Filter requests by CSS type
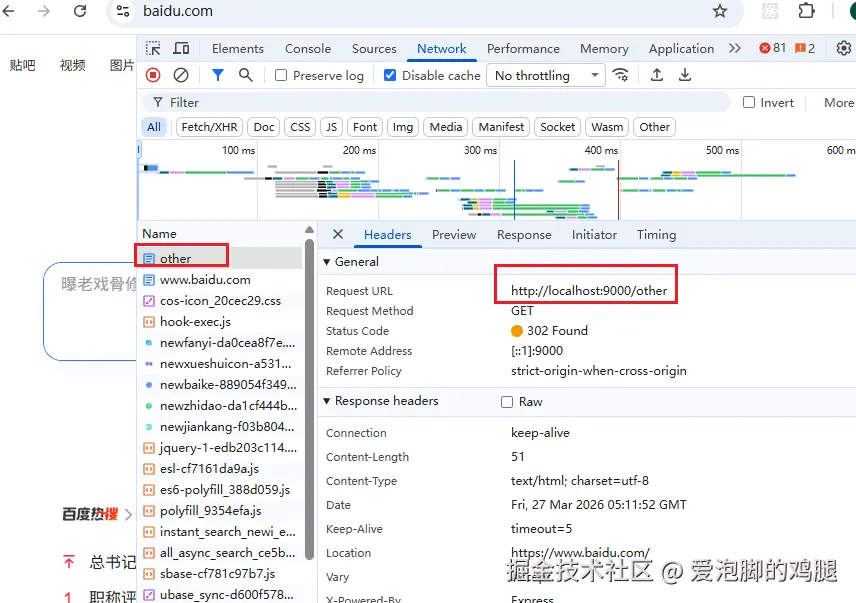This screenshot has width=856, height=603. point(300,127)
